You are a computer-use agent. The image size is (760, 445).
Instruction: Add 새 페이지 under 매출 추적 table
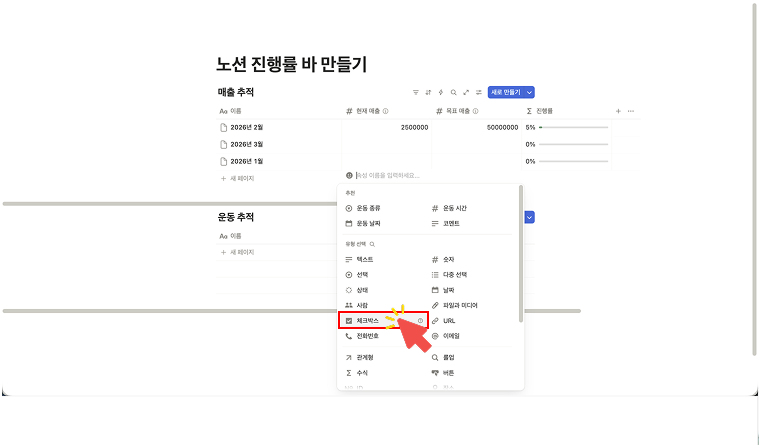[238, 178]
